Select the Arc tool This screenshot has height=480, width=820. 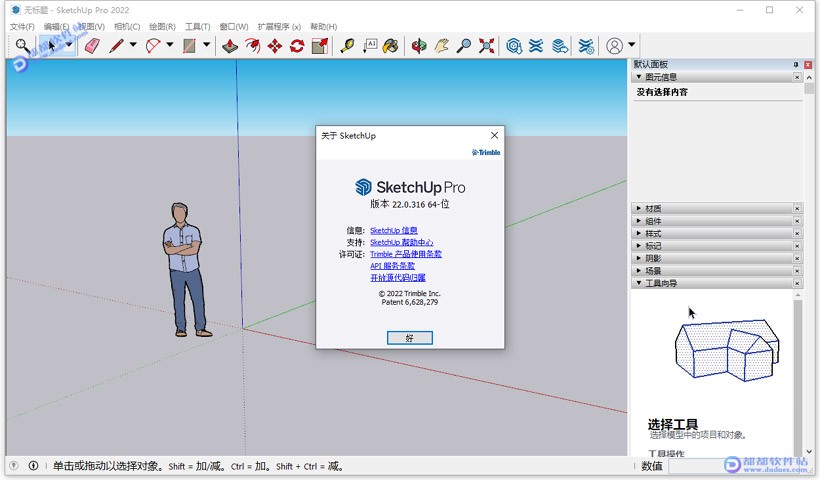click(153, 46)
